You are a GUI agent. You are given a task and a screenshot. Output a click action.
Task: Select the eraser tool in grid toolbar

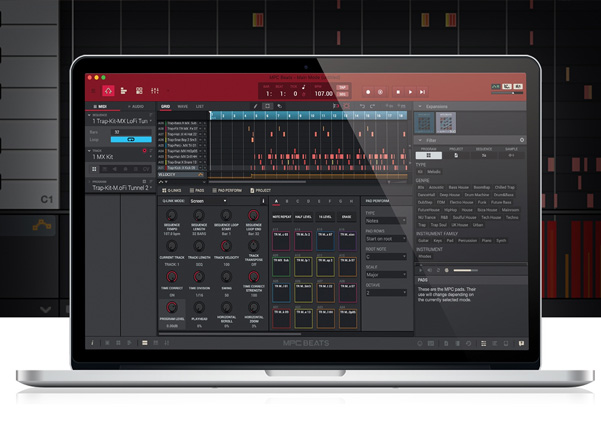(280, 106)
